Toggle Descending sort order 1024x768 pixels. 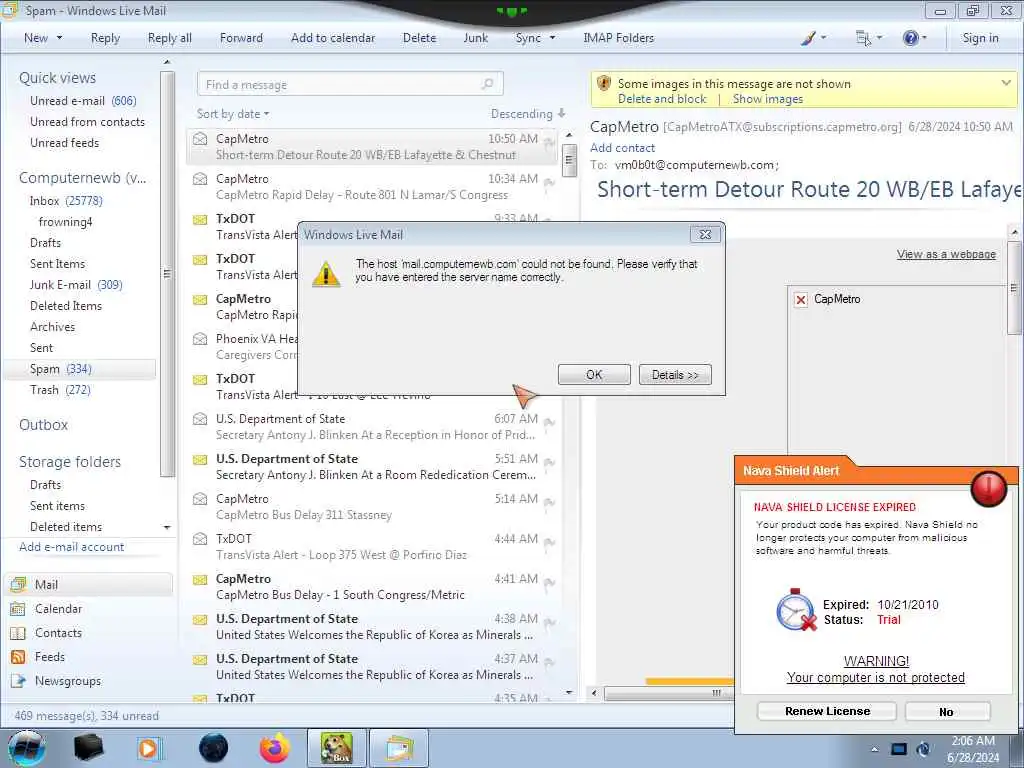(x=528, y=114)
